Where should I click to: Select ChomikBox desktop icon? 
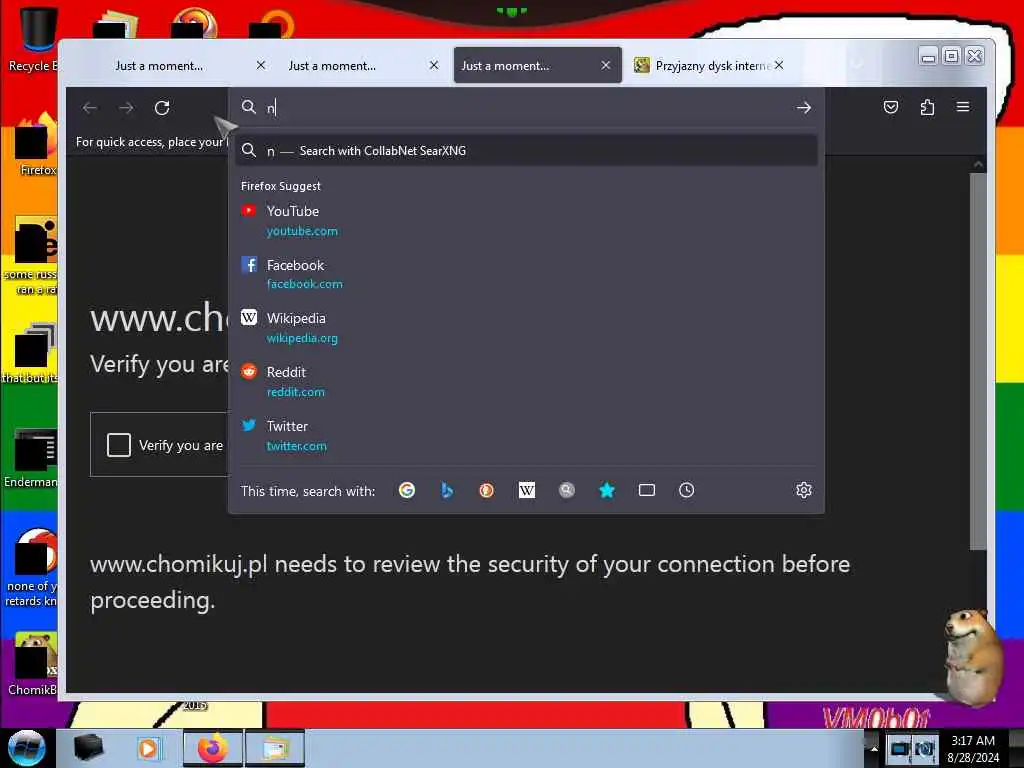(x=34, y=664)
